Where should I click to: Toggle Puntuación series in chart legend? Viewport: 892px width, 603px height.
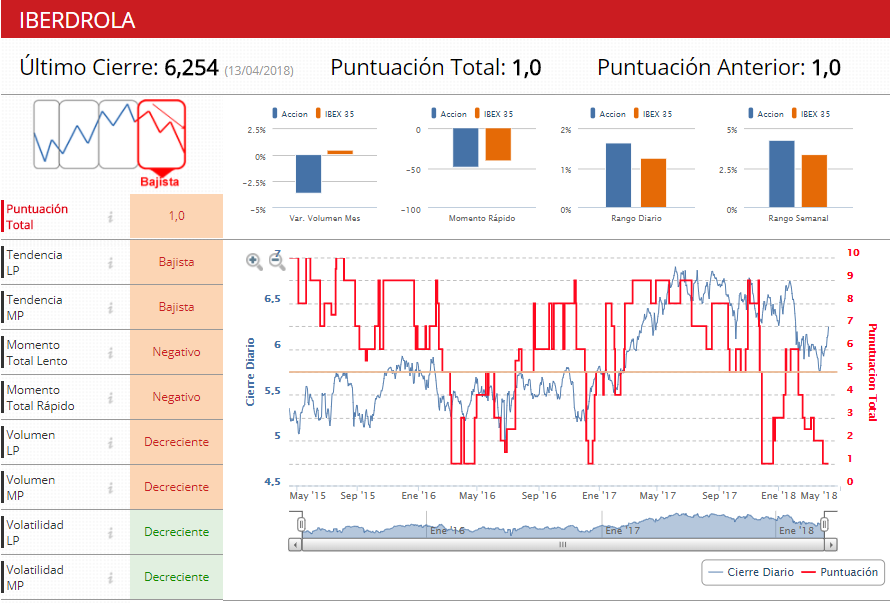tap(840, 572)
